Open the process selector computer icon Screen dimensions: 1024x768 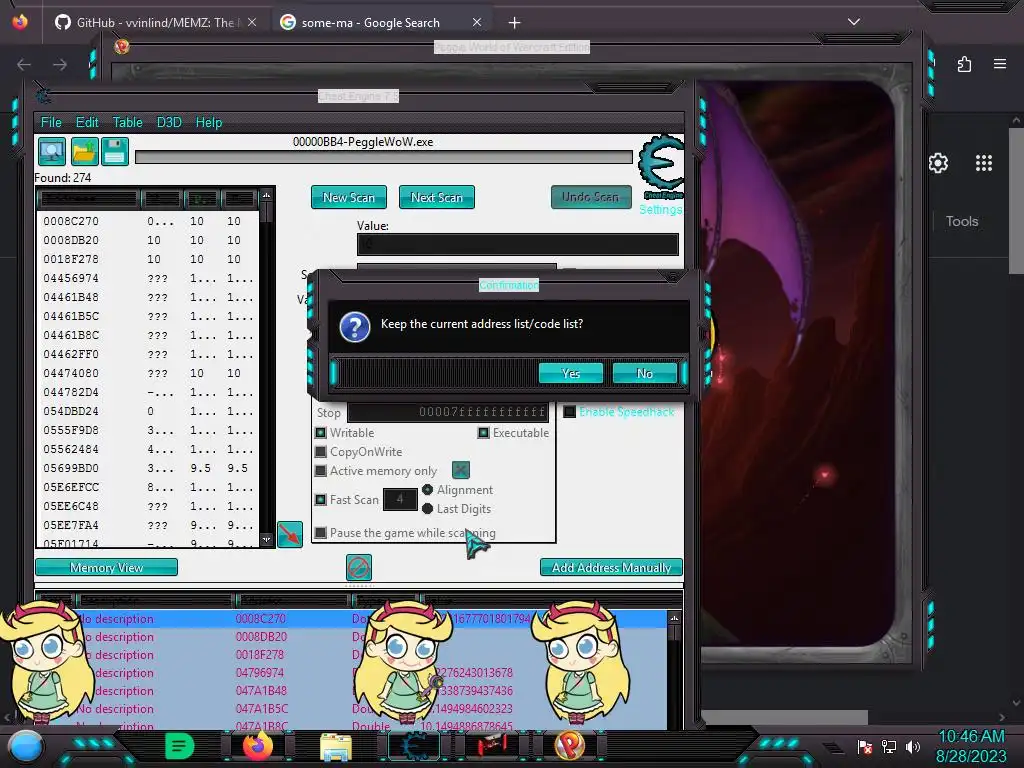[52, 152]
